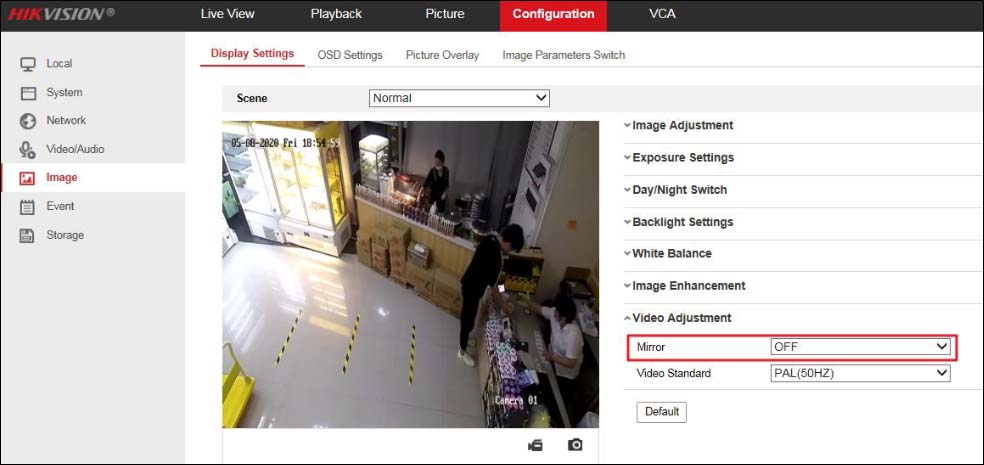Click the Event calendar icon
This screenshot has width=984, height=465.
click(x=28, y=206)
